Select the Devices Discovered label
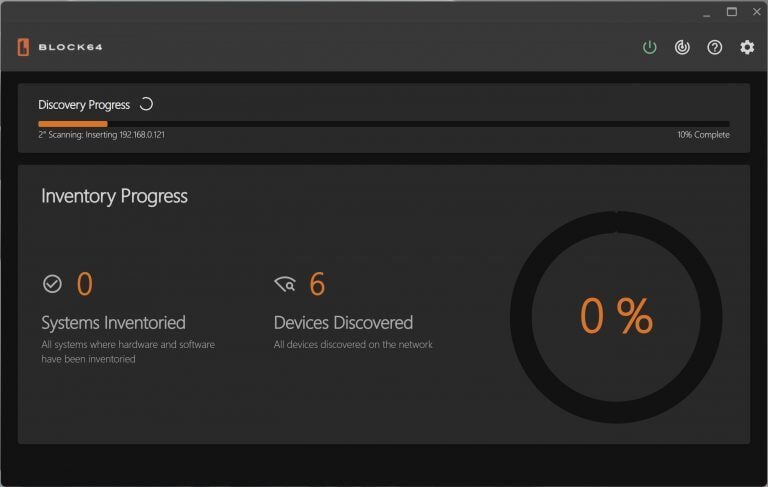768x487 pixels. (343, 323)
